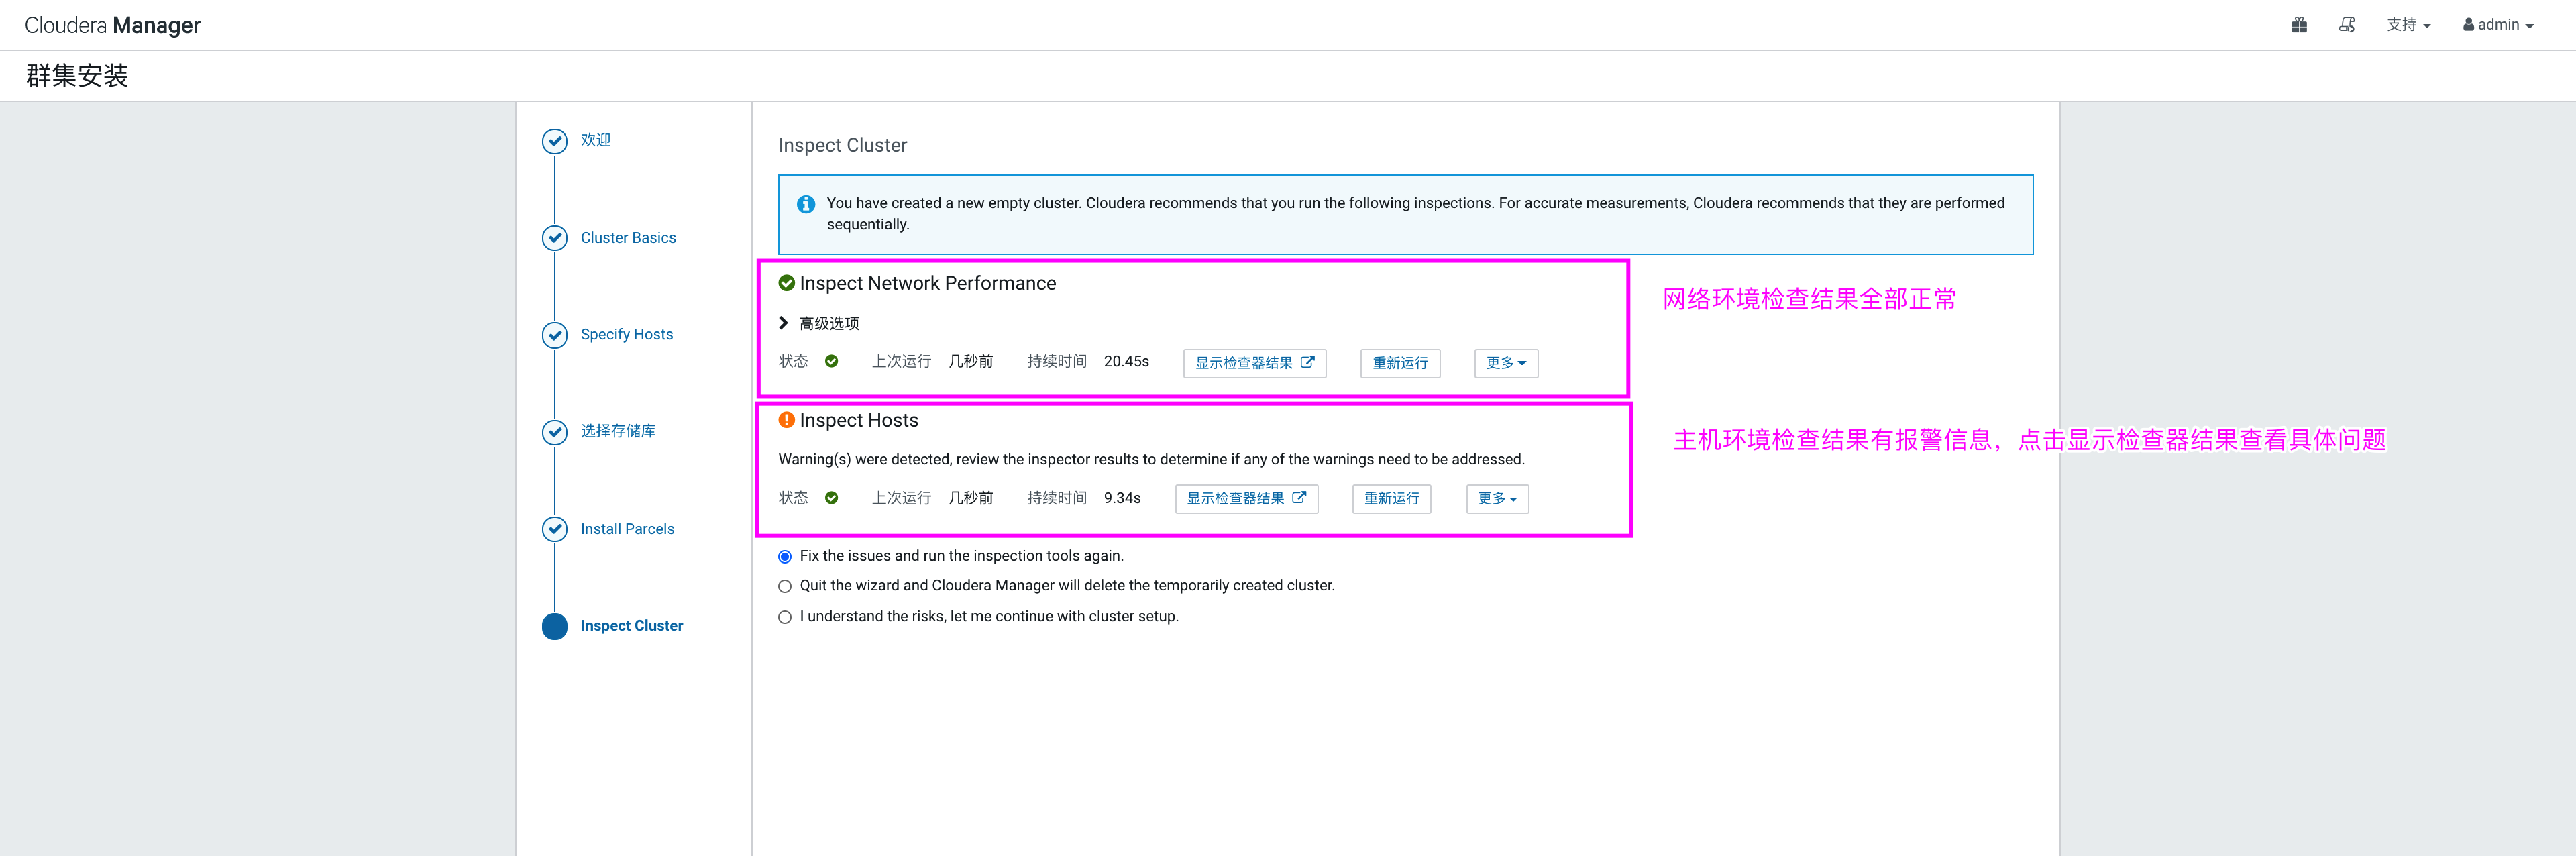Click the gift parcel icon in header
Screen dimensions: 2576x856
[x=2298, y=25]
